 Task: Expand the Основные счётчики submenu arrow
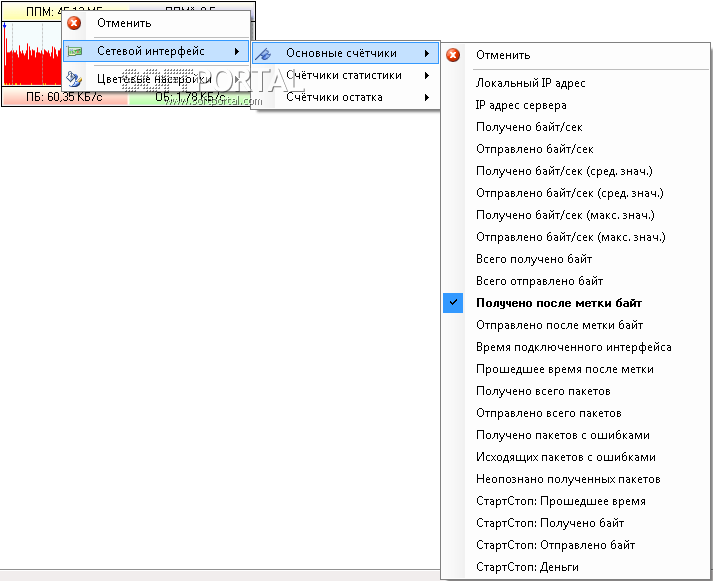click(x=427, y=53)
